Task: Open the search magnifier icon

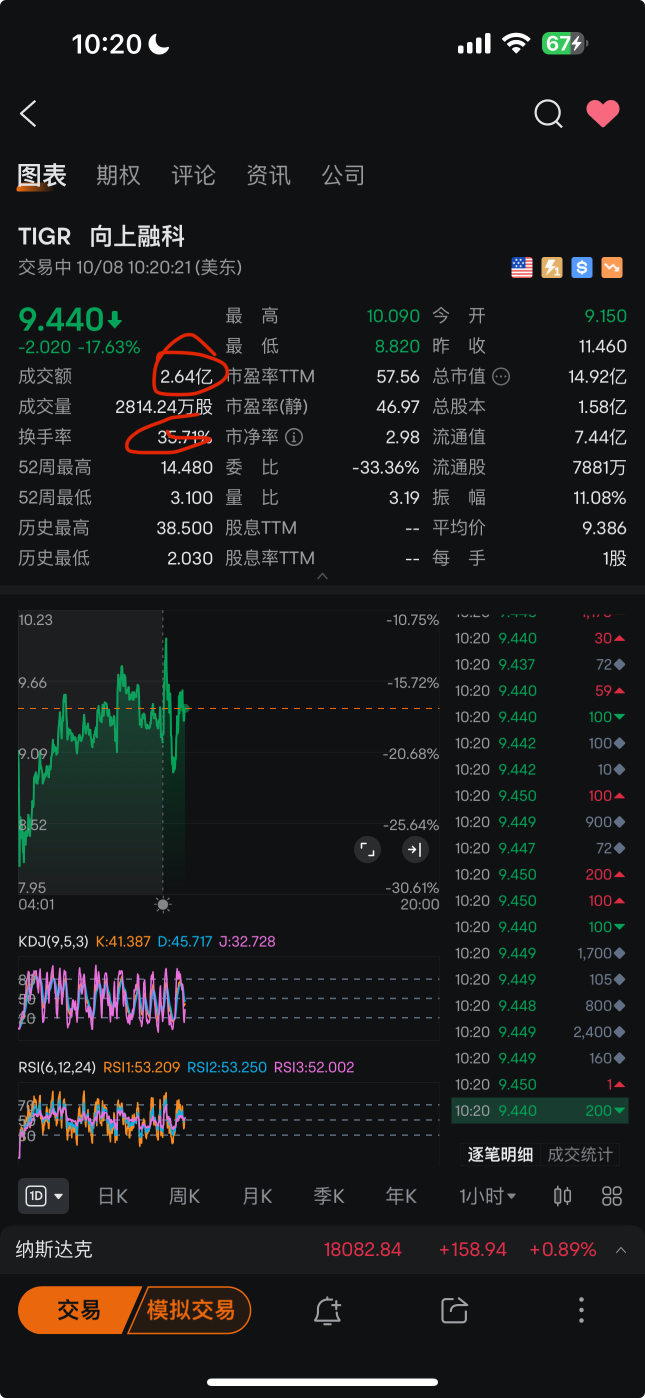Action: [548, 114]
